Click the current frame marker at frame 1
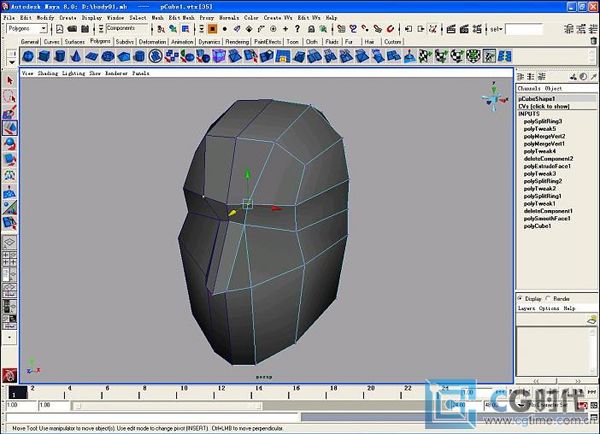This screenshot has height=434, width=600. [x=16, y=393]
